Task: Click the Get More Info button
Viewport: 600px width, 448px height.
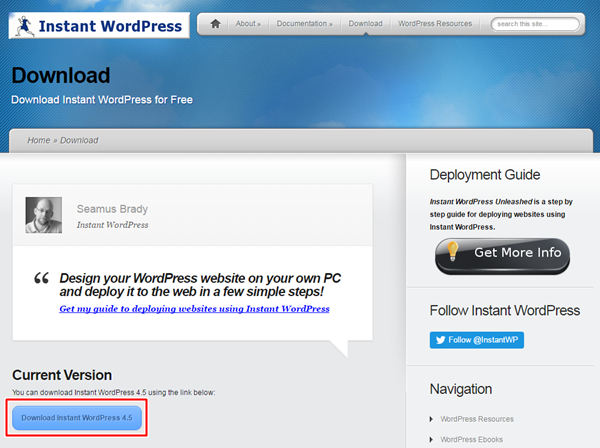Action: point(502,256)
